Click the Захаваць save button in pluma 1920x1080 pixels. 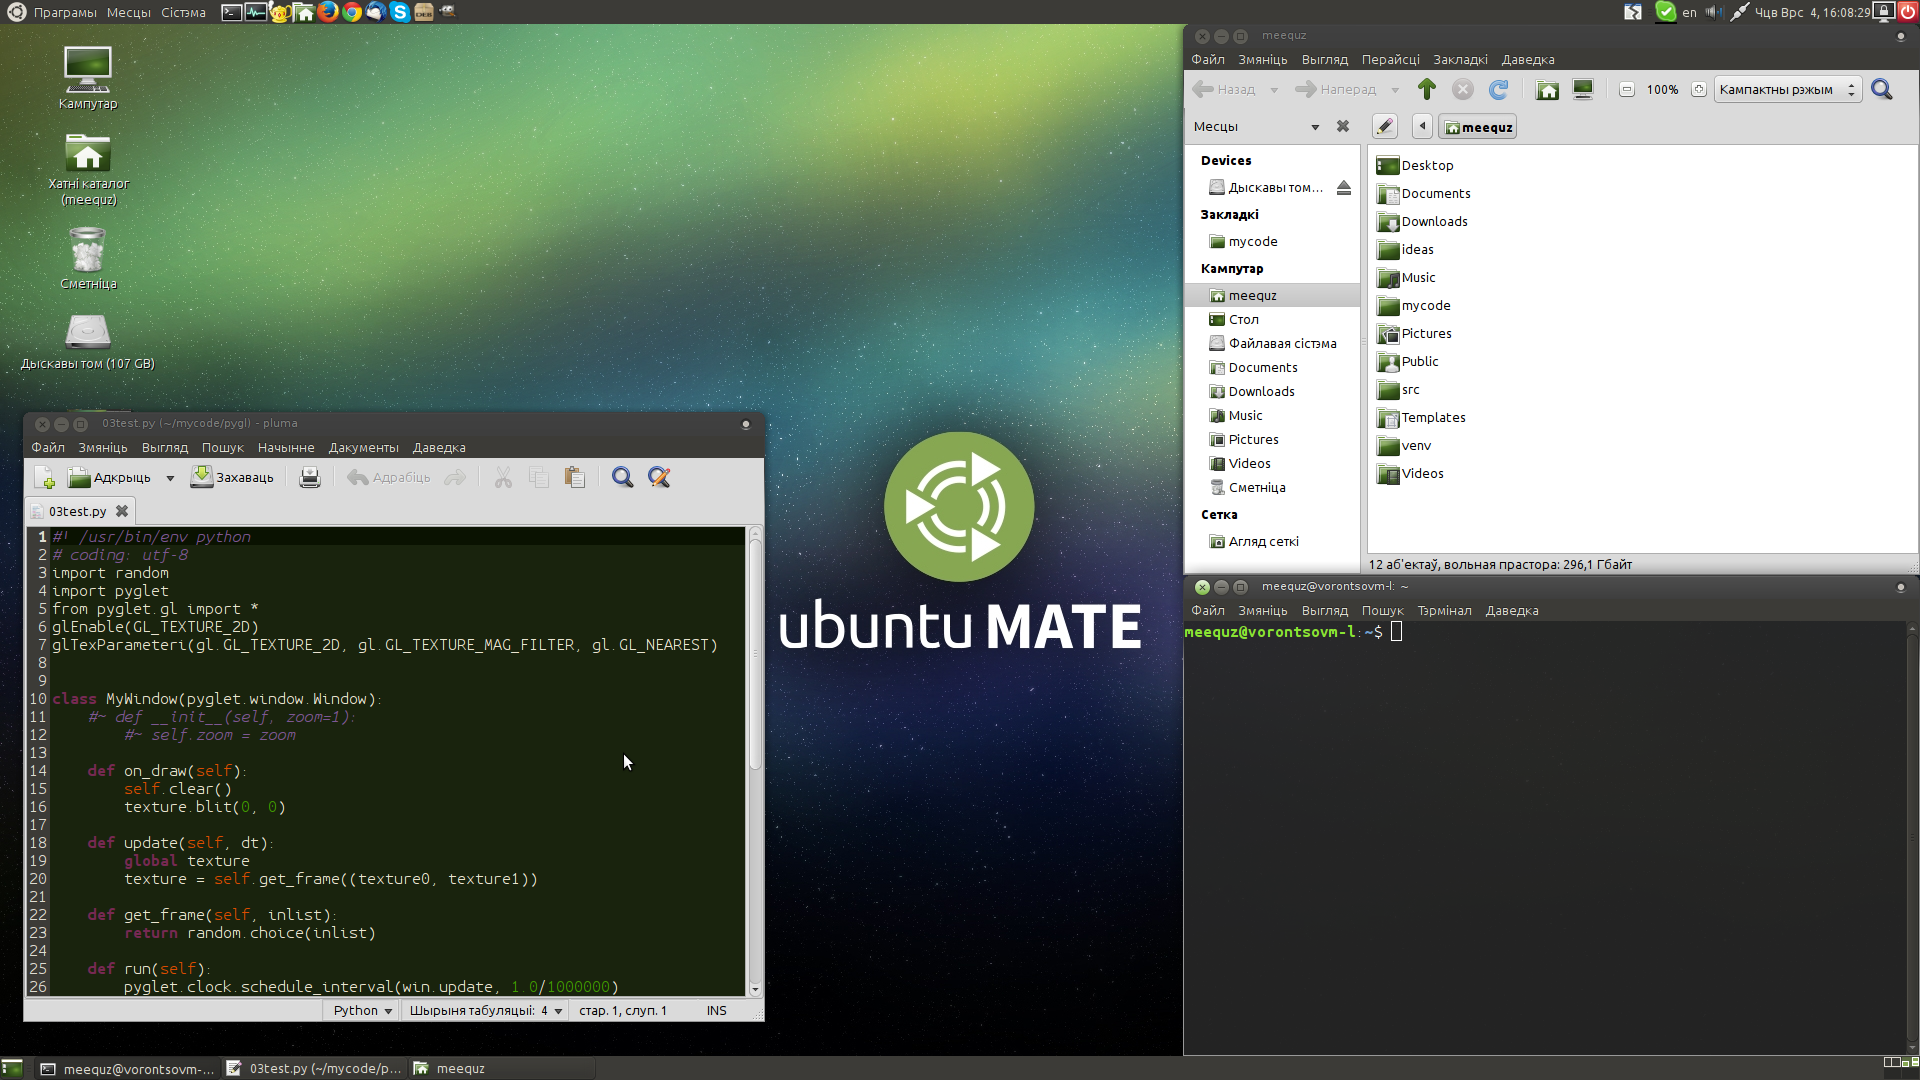click(233, 478)
